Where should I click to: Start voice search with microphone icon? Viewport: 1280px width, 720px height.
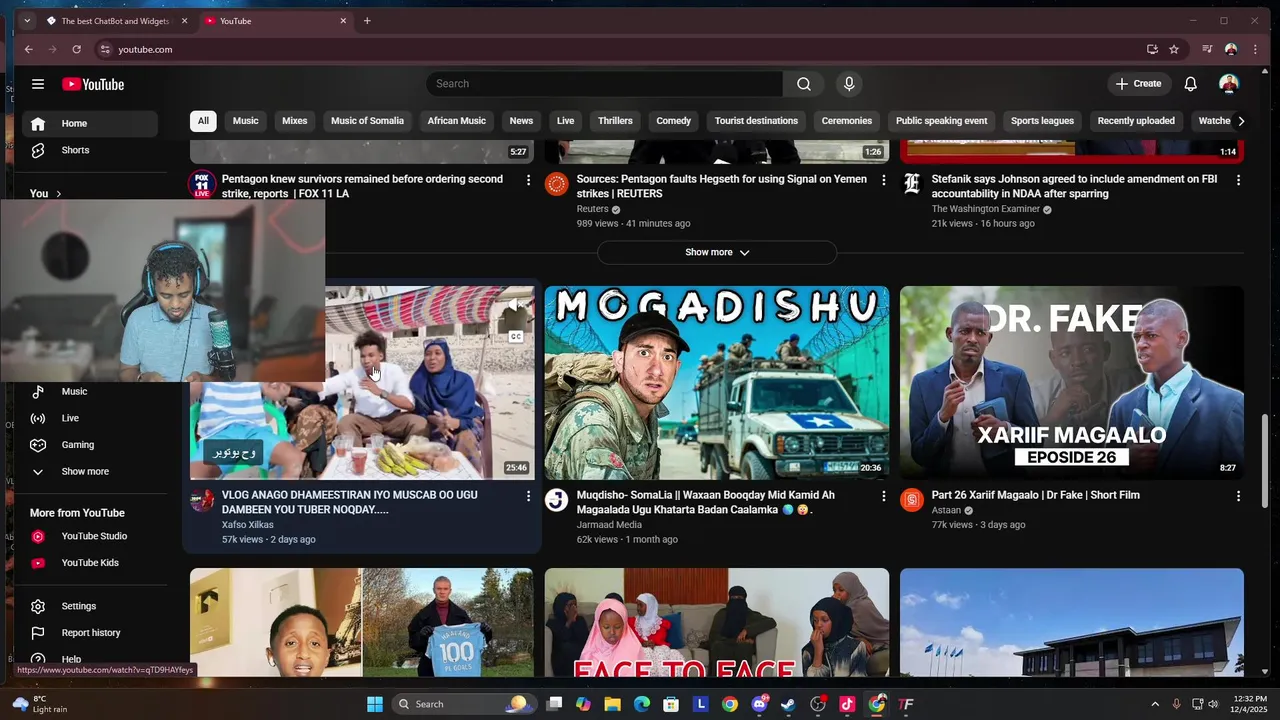coord(849,84)
